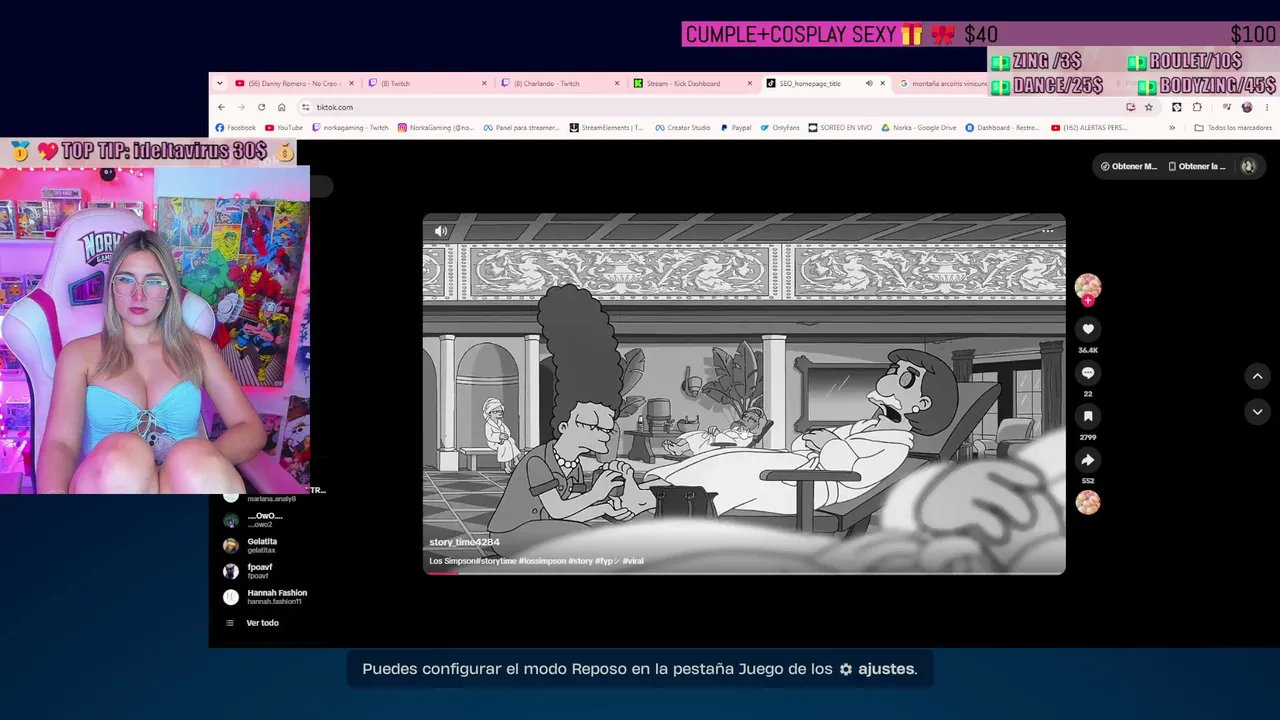The width and height of the screenshot is (1280, 720).
Task: Open the ALERTAS PERS... YouTube bookmark
Action: [1090, 128]
